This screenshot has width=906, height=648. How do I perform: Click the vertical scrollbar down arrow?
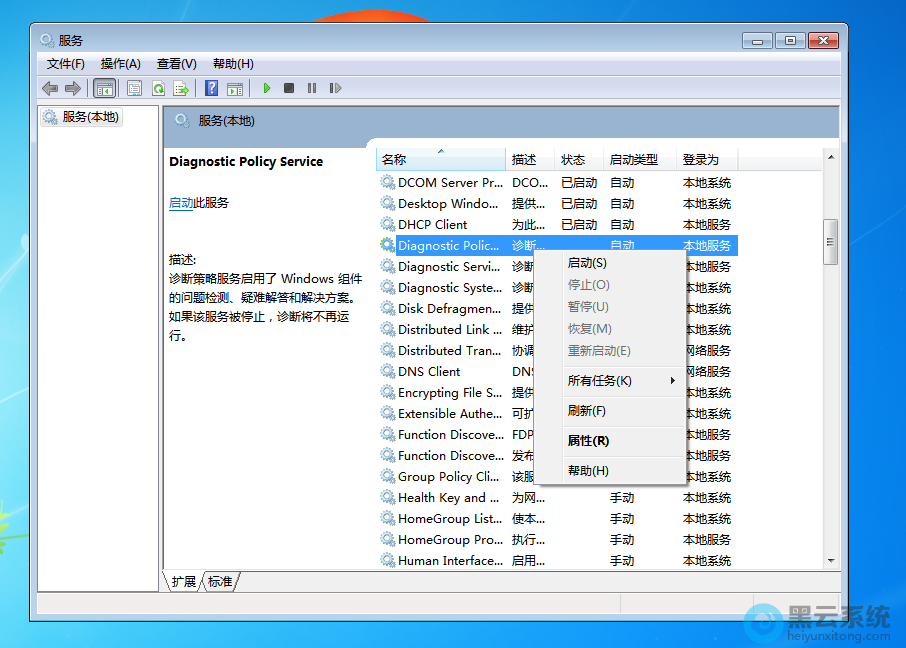coord(830,561)
